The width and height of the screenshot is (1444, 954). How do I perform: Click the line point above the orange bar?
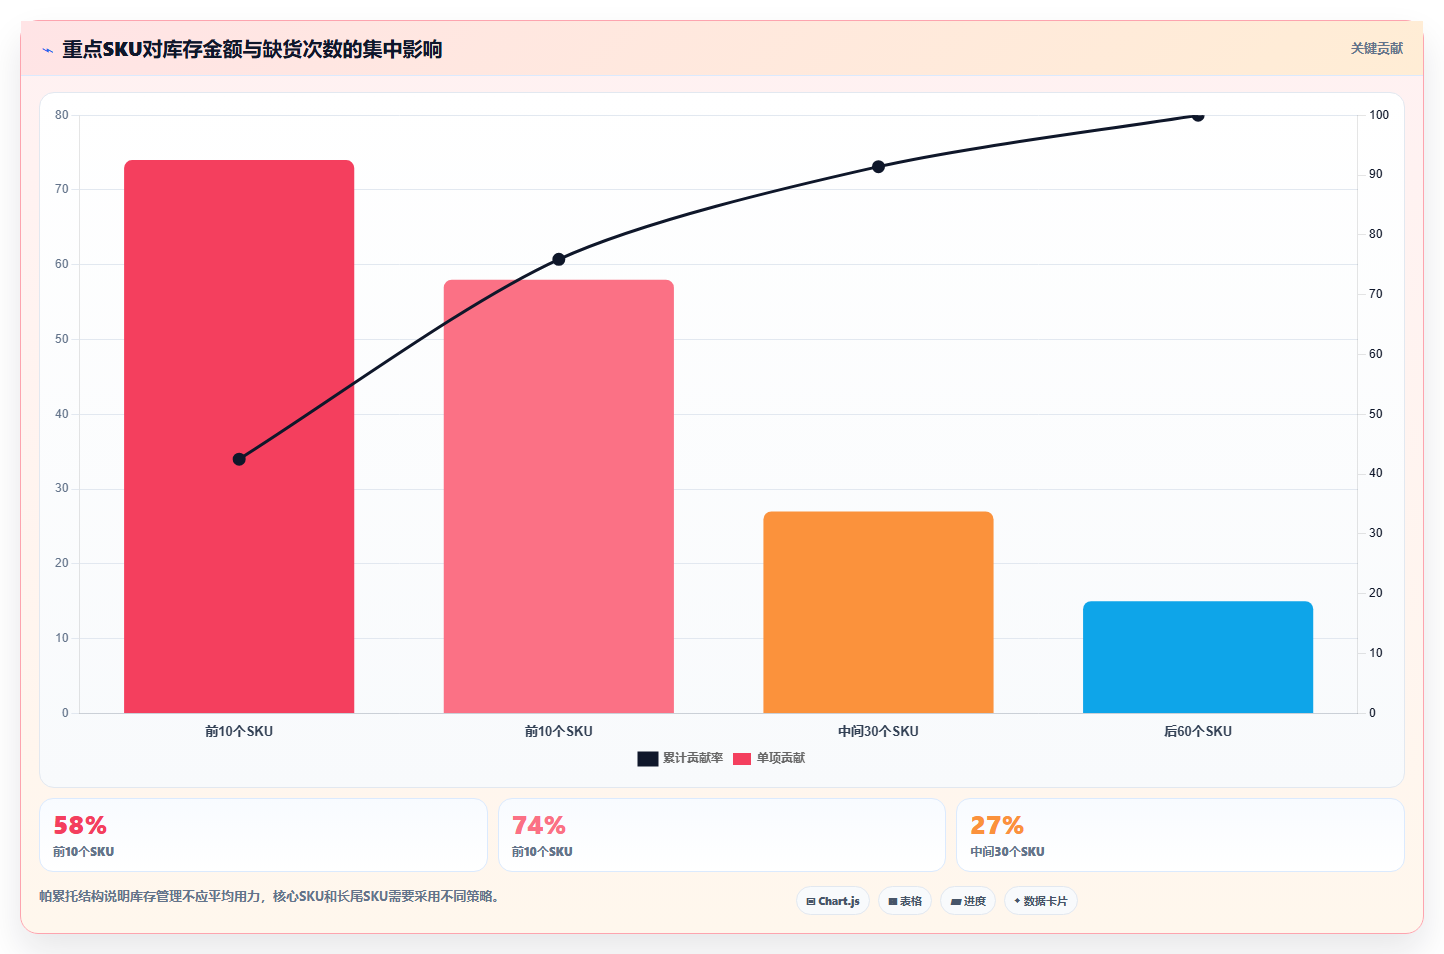pyautogui.click(x=878, y=166)
